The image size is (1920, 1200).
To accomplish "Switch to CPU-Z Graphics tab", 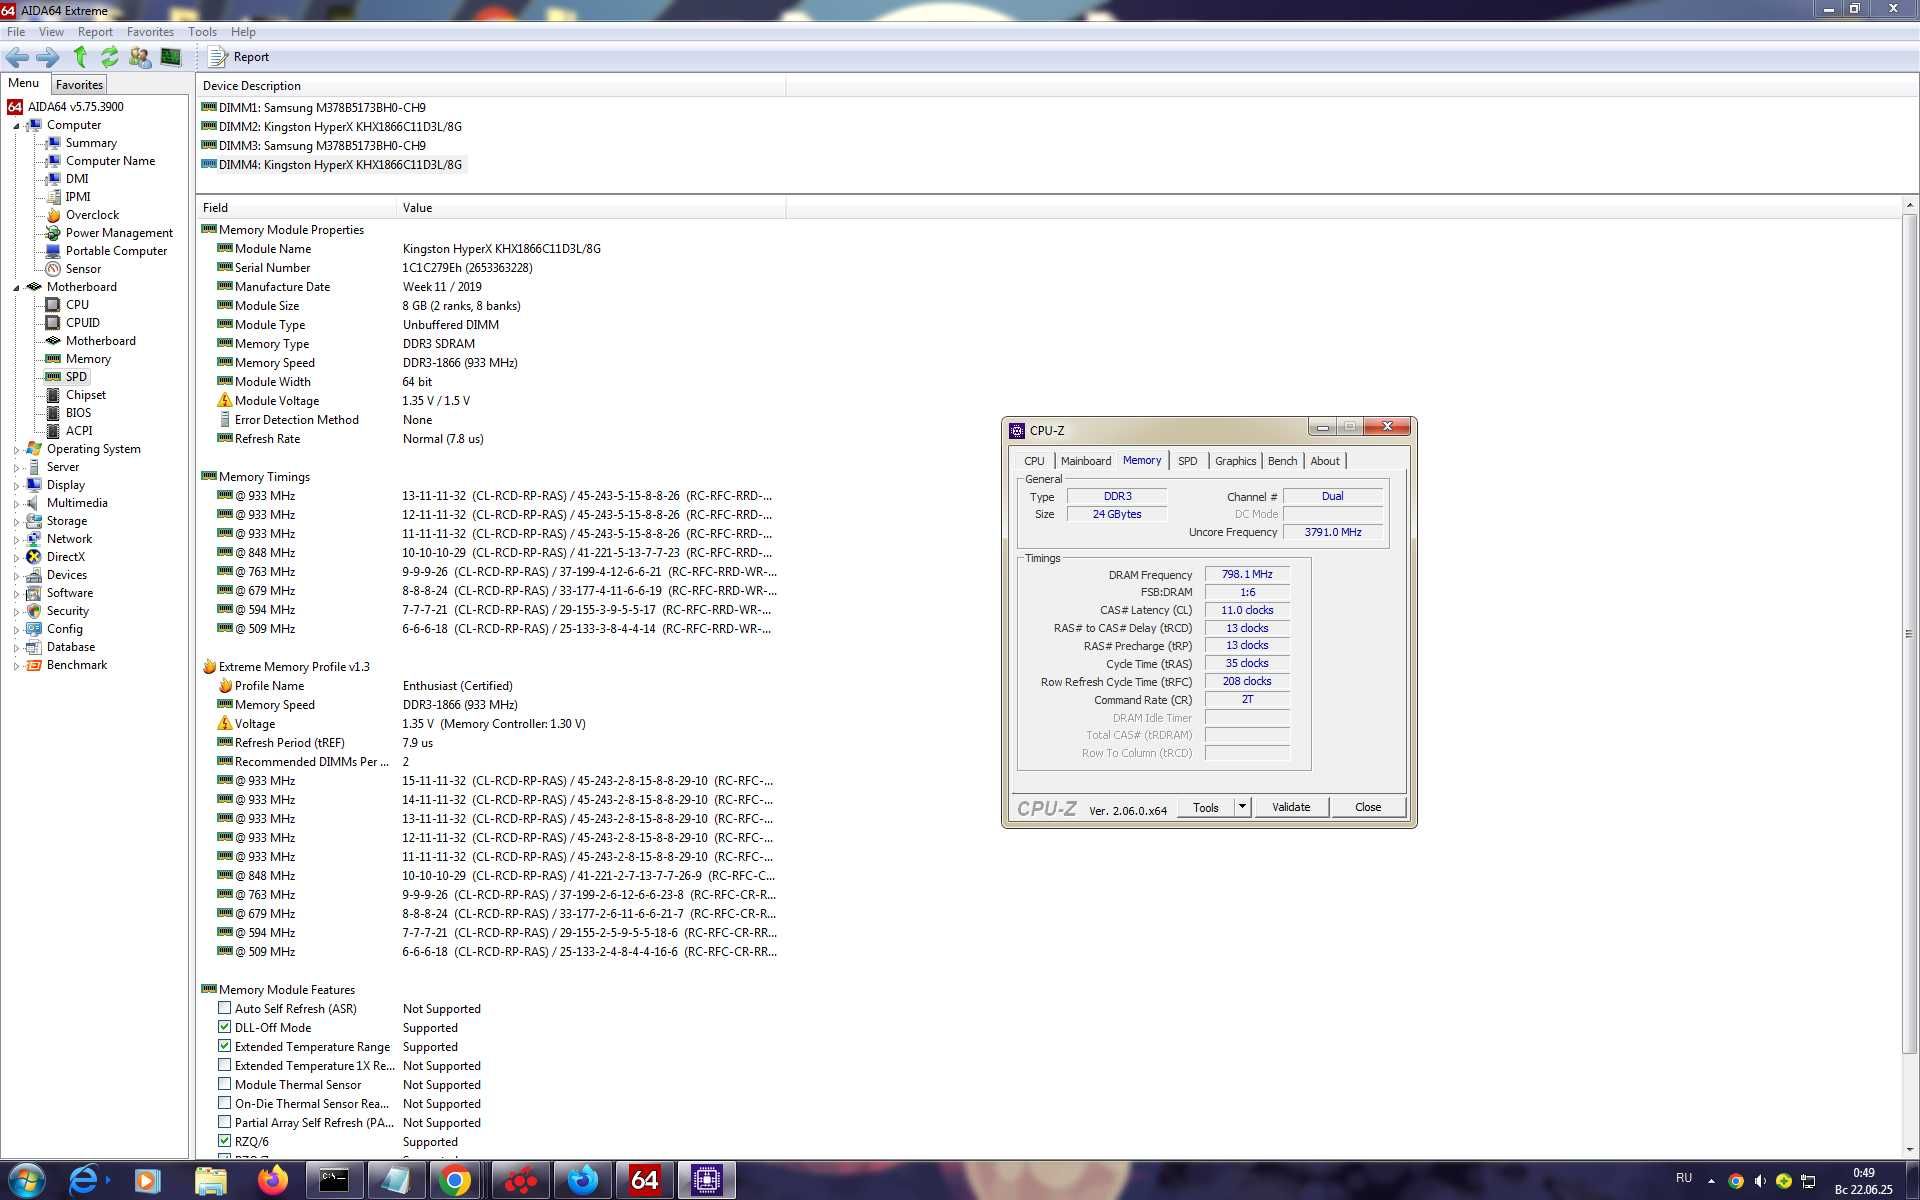I will (1235, 461).
